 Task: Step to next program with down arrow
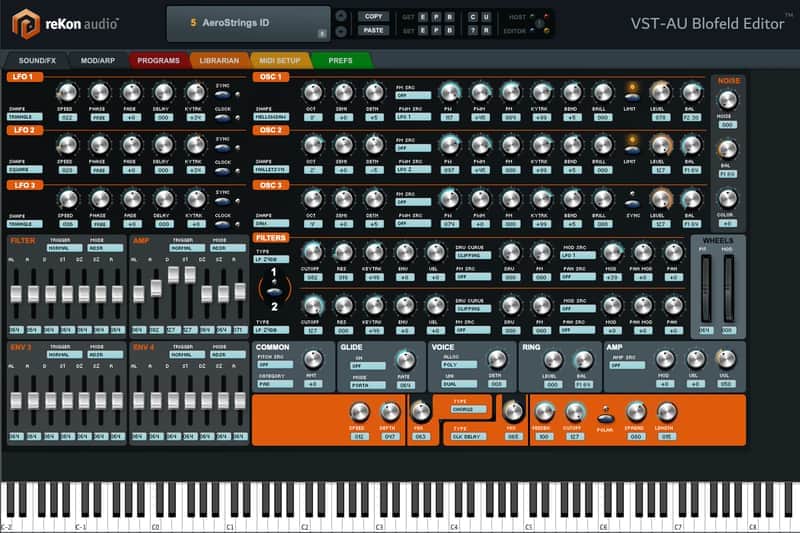coord(341,31)
